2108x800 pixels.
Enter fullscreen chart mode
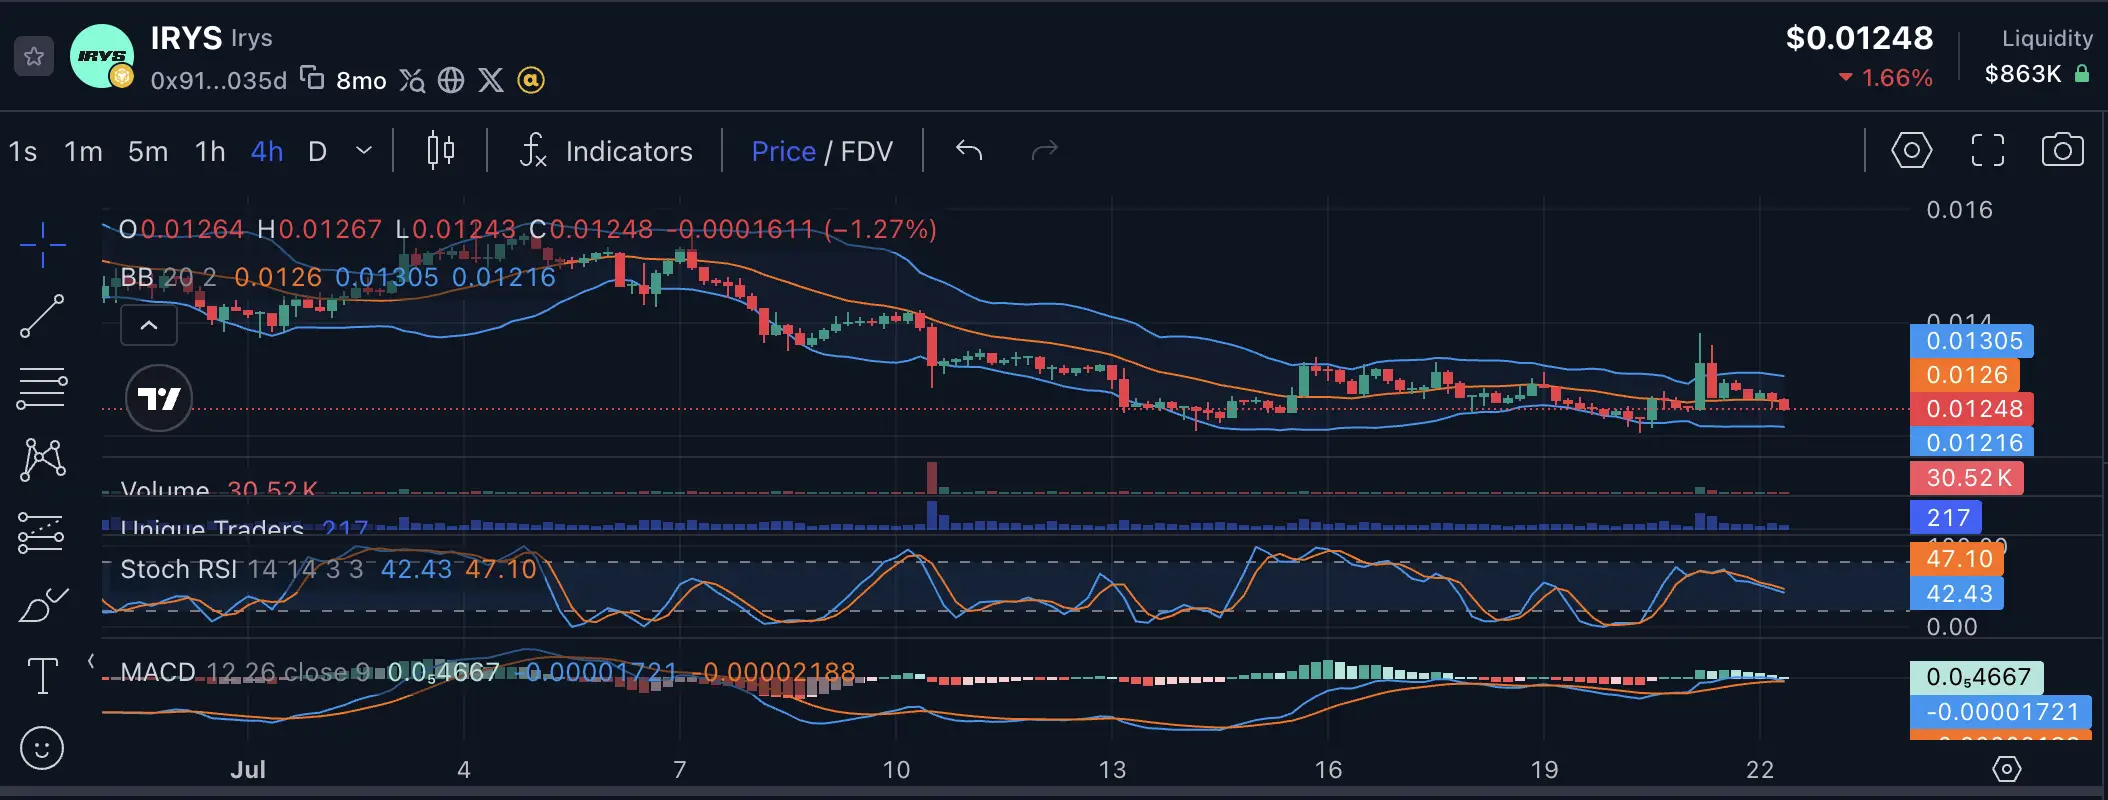(1988, 151)
